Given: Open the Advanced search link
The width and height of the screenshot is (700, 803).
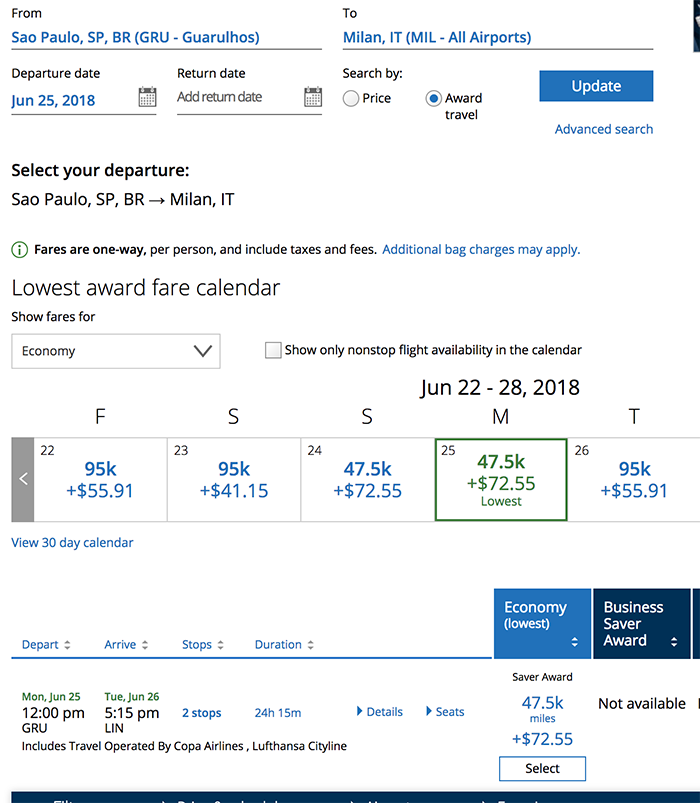Looking at the screenshot, I should point(604,129).
